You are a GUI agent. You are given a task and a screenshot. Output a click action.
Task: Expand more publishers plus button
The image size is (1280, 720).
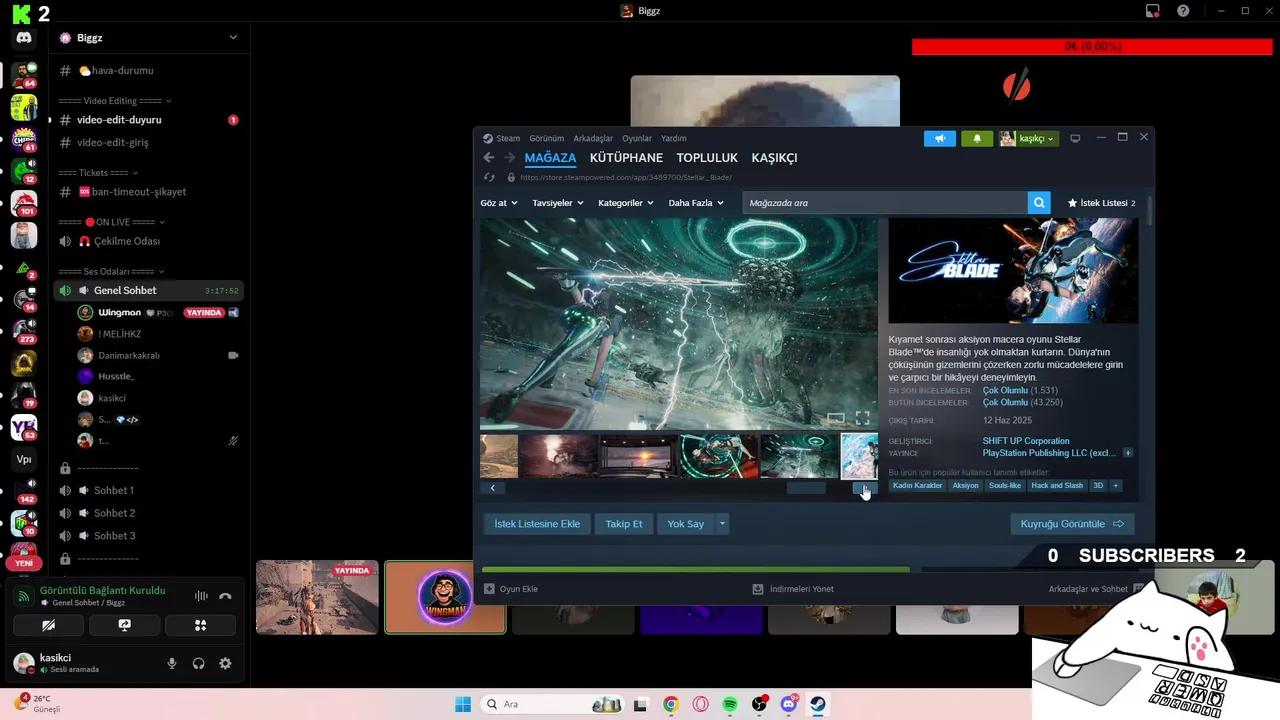pos(1128,453)
